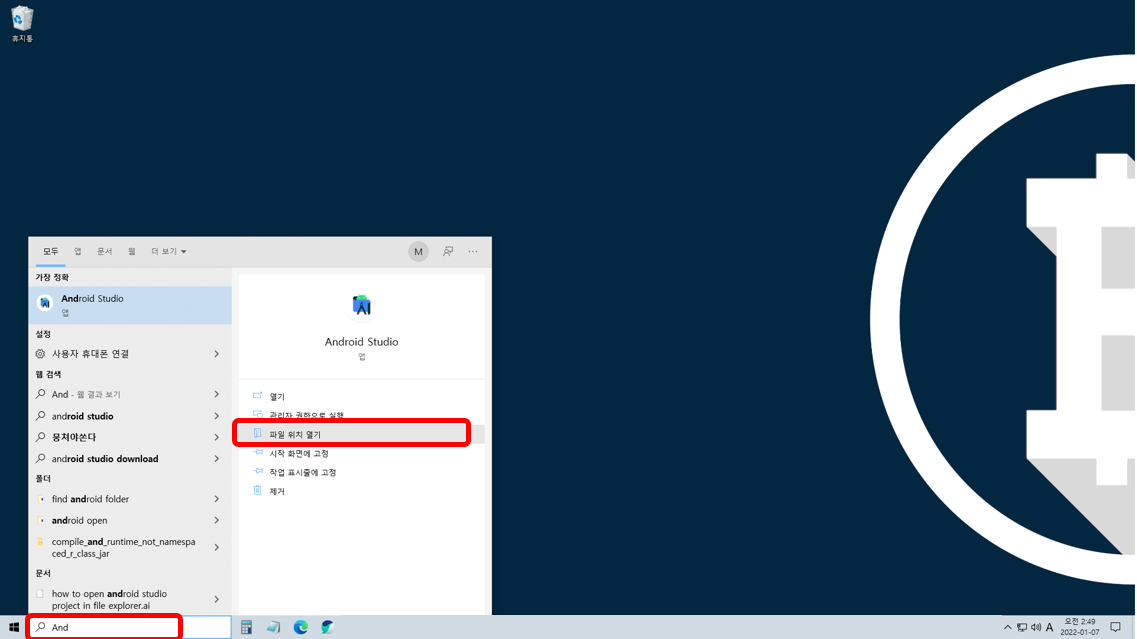Expand arrow for how to open android document
The image size is (1137, 639).
point(216,599)
